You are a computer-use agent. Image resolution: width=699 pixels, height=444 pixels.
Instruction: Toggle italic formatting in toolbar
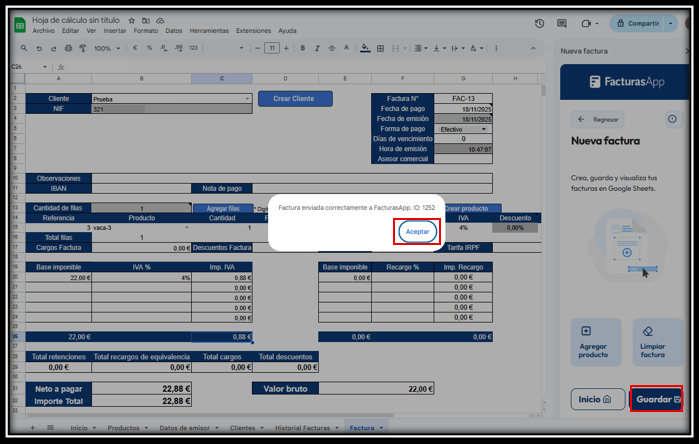tap(317, 48)
